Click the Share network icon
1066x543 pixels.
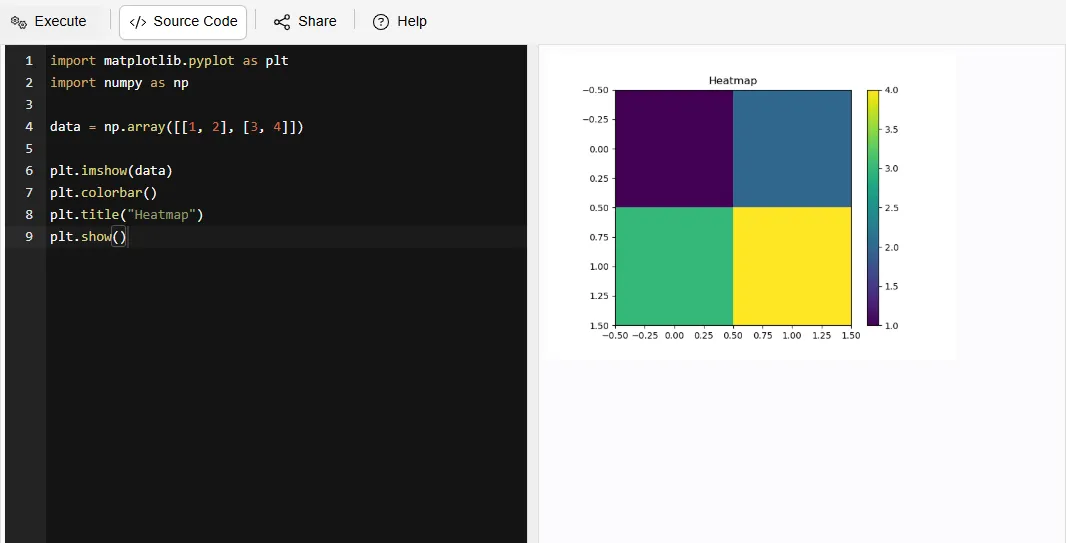[282, 22]
